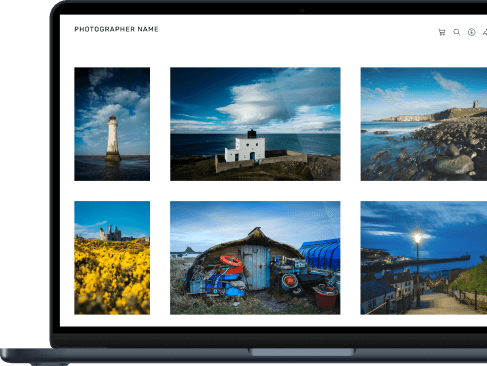The image size is (487, 366).
Task: Click the search magnifier icon
Action: [x=457, y=32]
